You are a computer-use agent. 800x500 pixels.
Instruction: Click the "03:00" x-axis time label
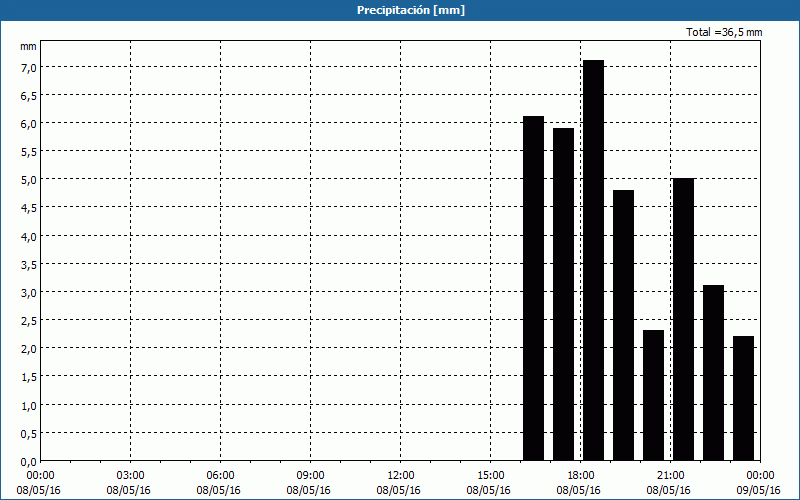coord(130,476)
